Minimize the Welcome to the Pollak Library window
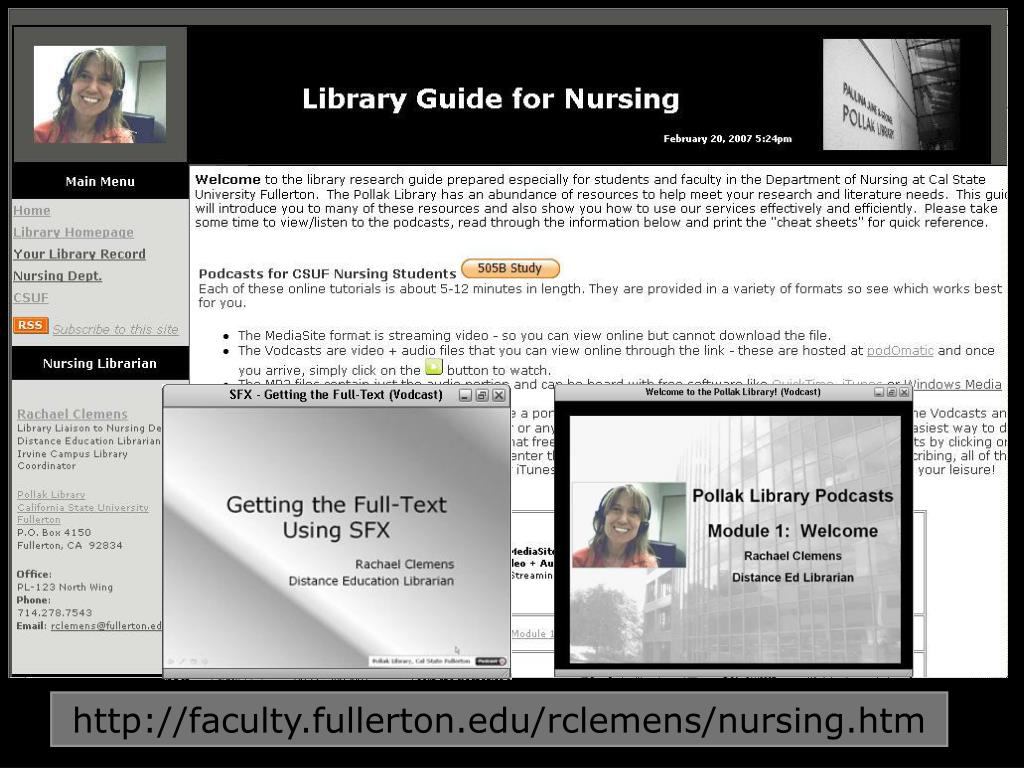This screenshot has width=1024, height=768. pyautogui.click(x=879, y=392)
